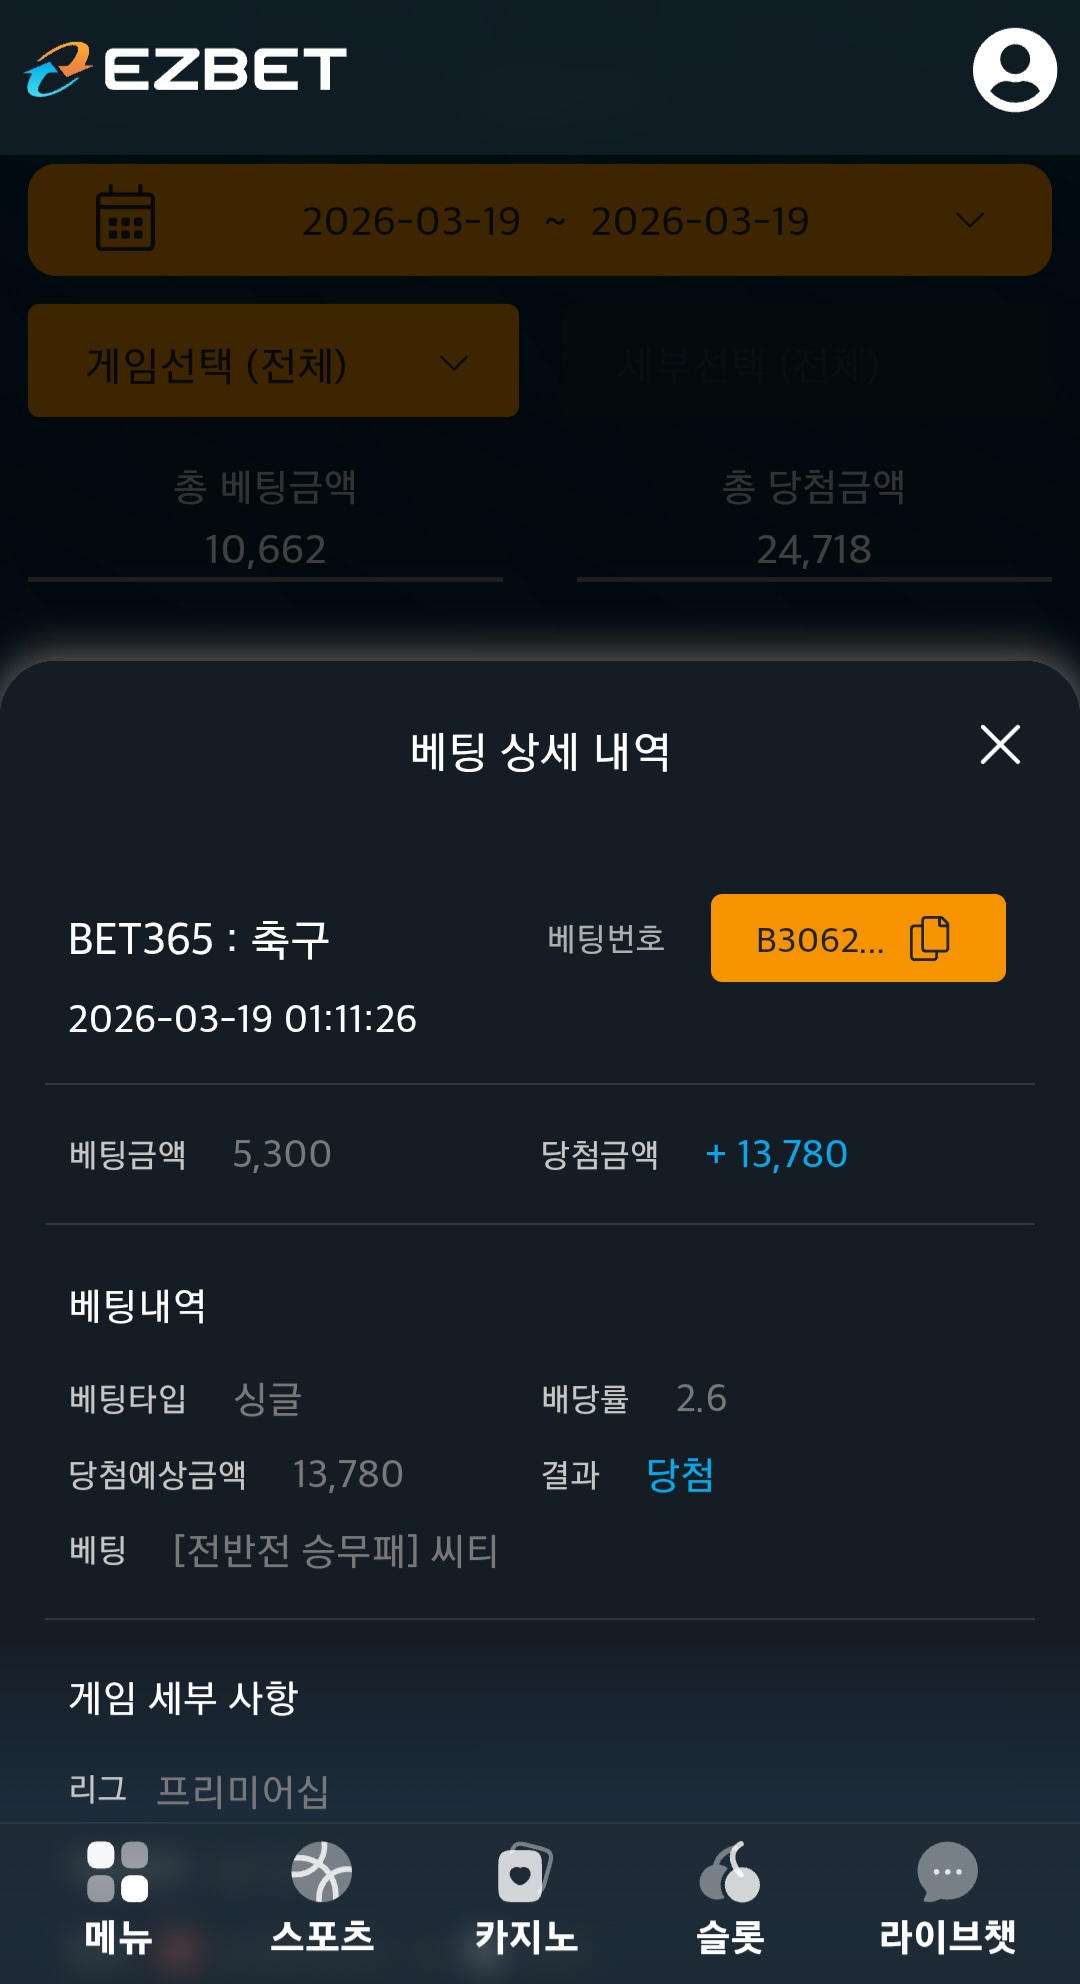Click the EZBET logo
The width and height of the screenshot is (1080, 1984).
(187, 70)
